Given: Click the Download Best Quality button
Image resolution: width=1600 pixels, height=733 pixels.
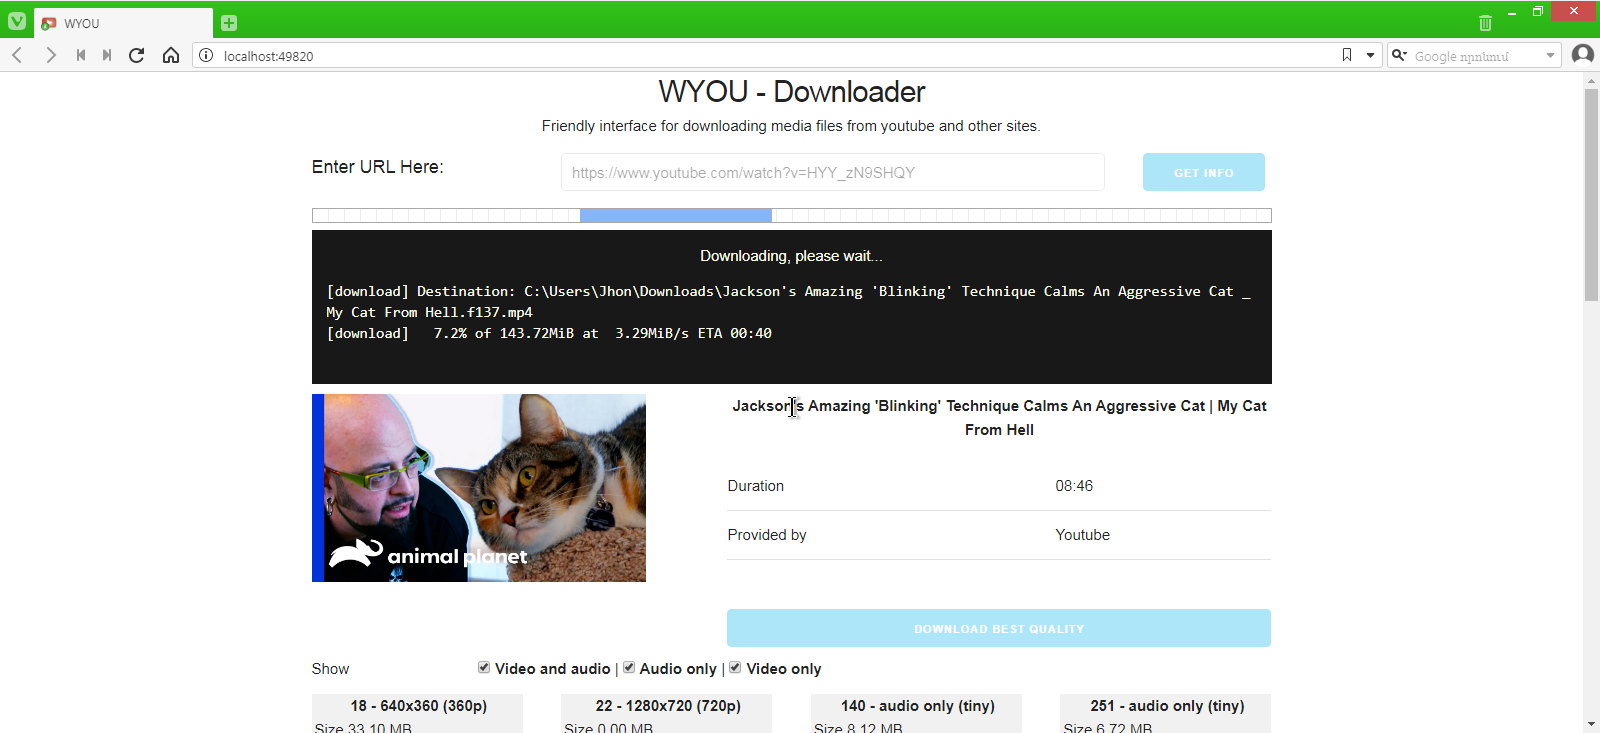Looking at the screenshot, I should coord(998,628).
